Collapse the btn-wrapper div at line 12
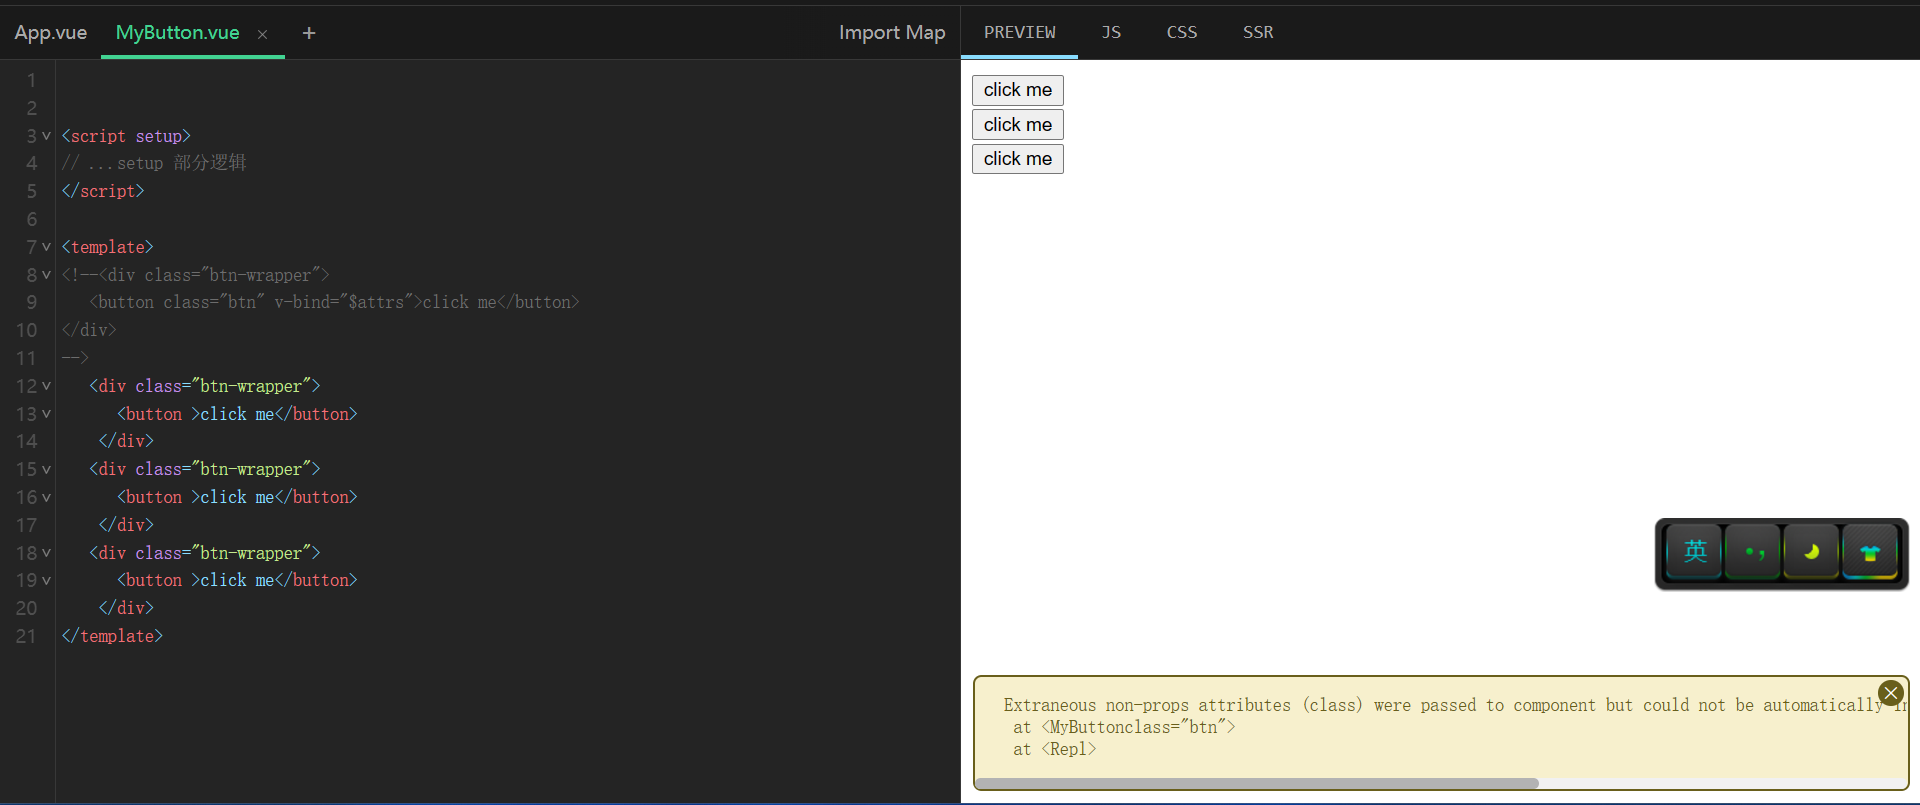 click(46, 386)
